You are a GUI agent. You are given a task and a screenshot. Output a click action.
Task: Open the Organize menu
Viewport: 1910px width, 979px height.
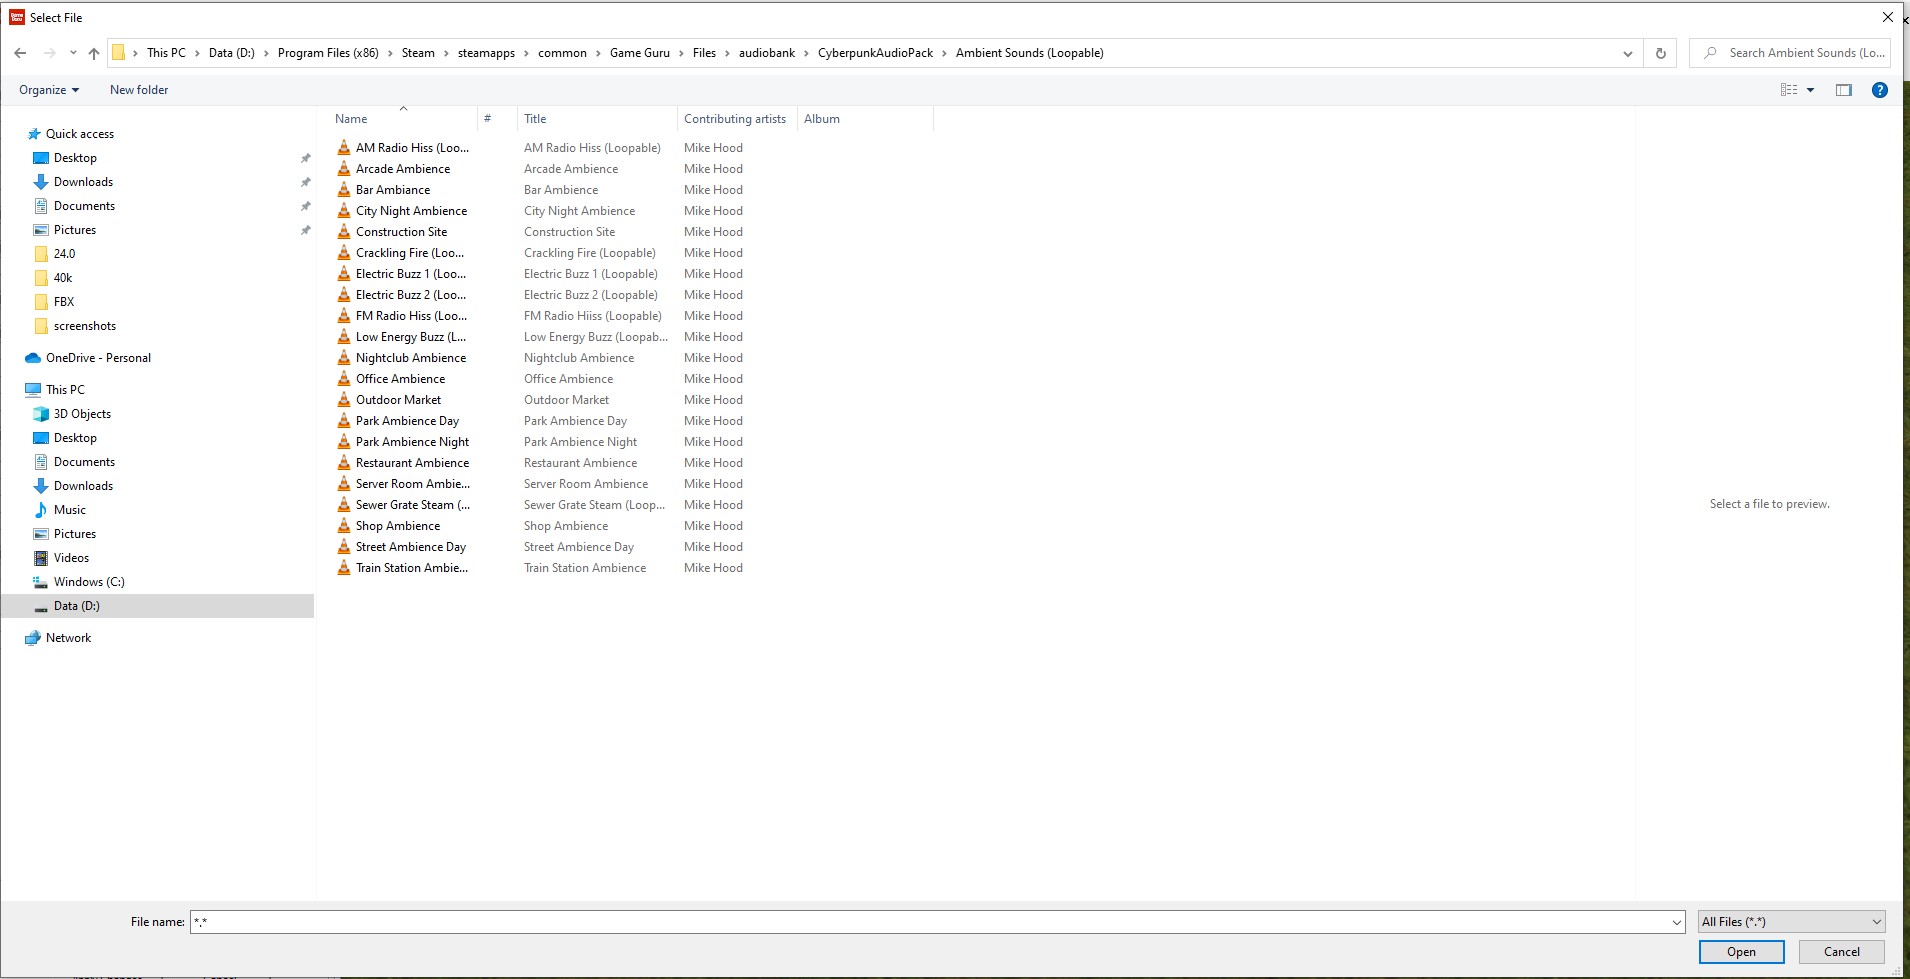tap(49, 90)
